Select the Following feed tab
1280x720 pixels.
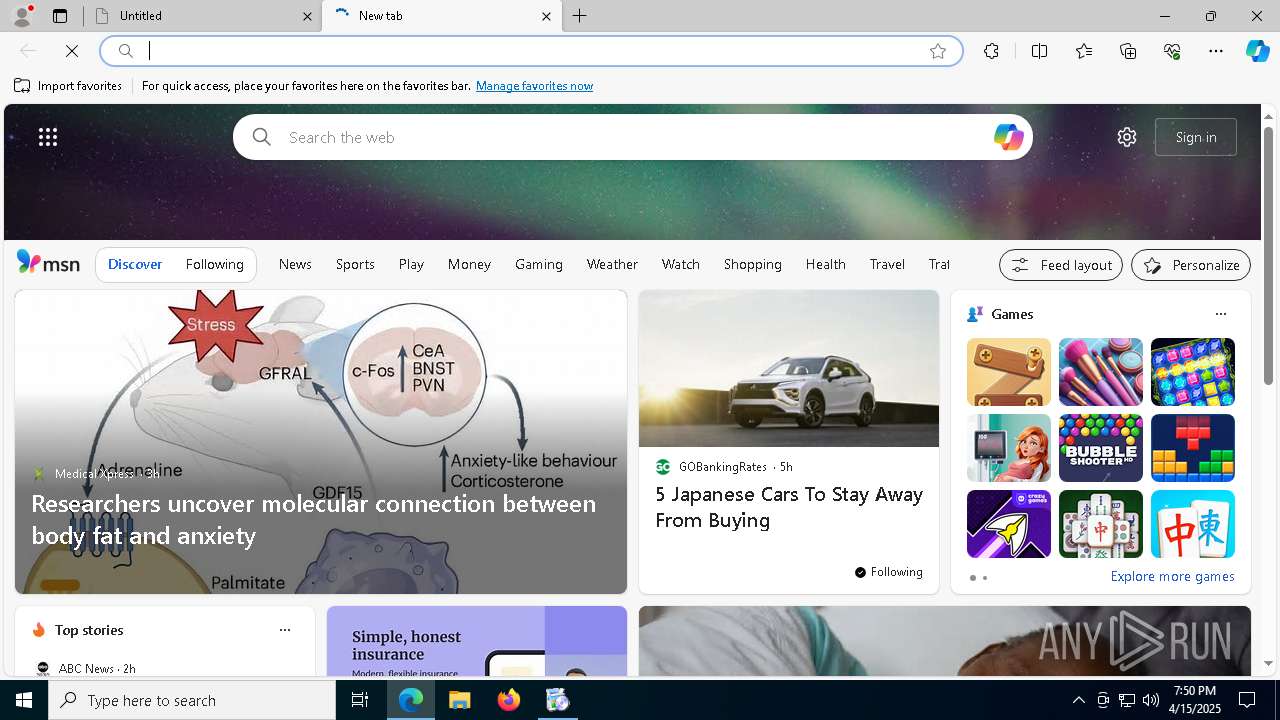point(215,264)
